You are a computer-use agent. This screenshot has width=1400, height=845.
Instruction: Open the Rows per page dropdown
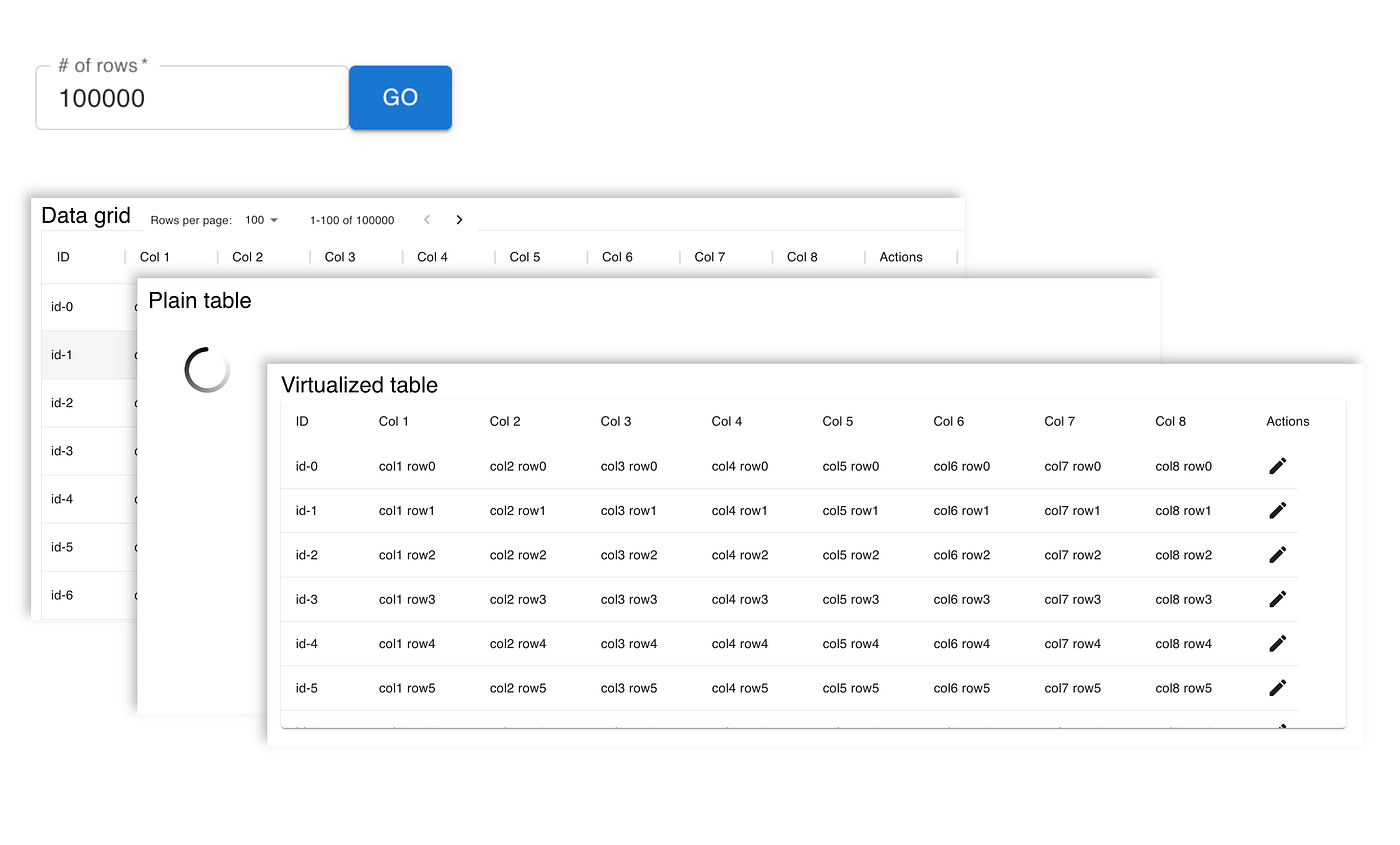[x=262, y=220]
